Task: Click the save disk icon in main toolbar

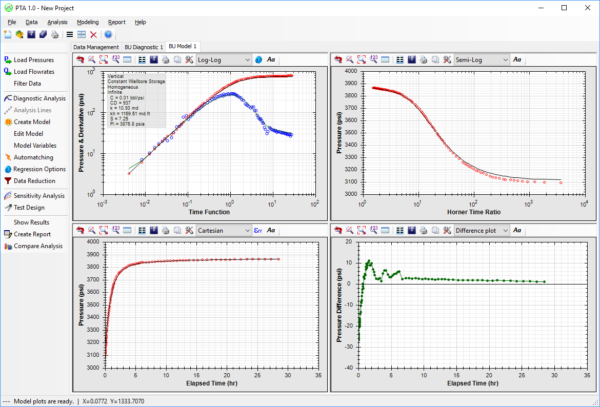Action: pyautogui.click(x=31, y=34)
